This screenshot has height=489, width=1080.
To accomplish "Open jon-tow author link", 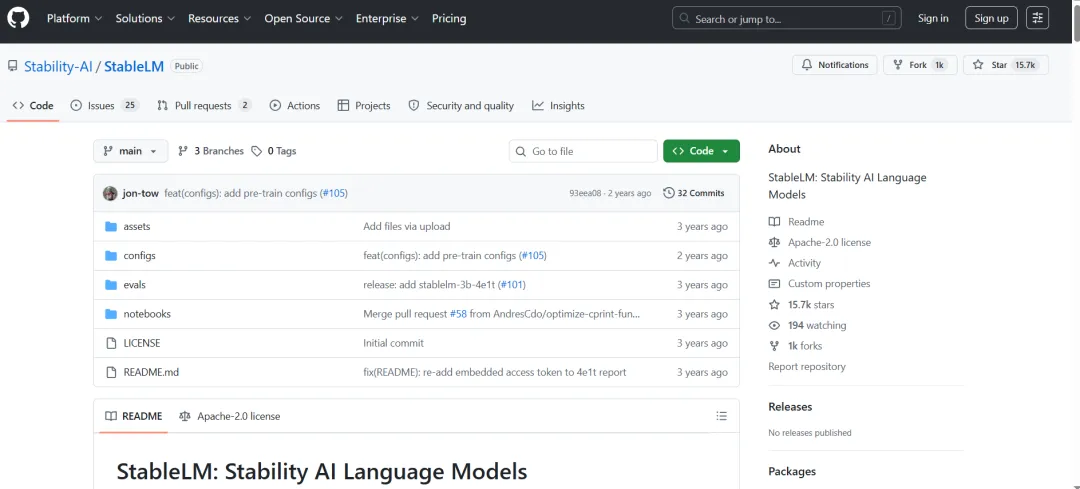I will [141, 194].
